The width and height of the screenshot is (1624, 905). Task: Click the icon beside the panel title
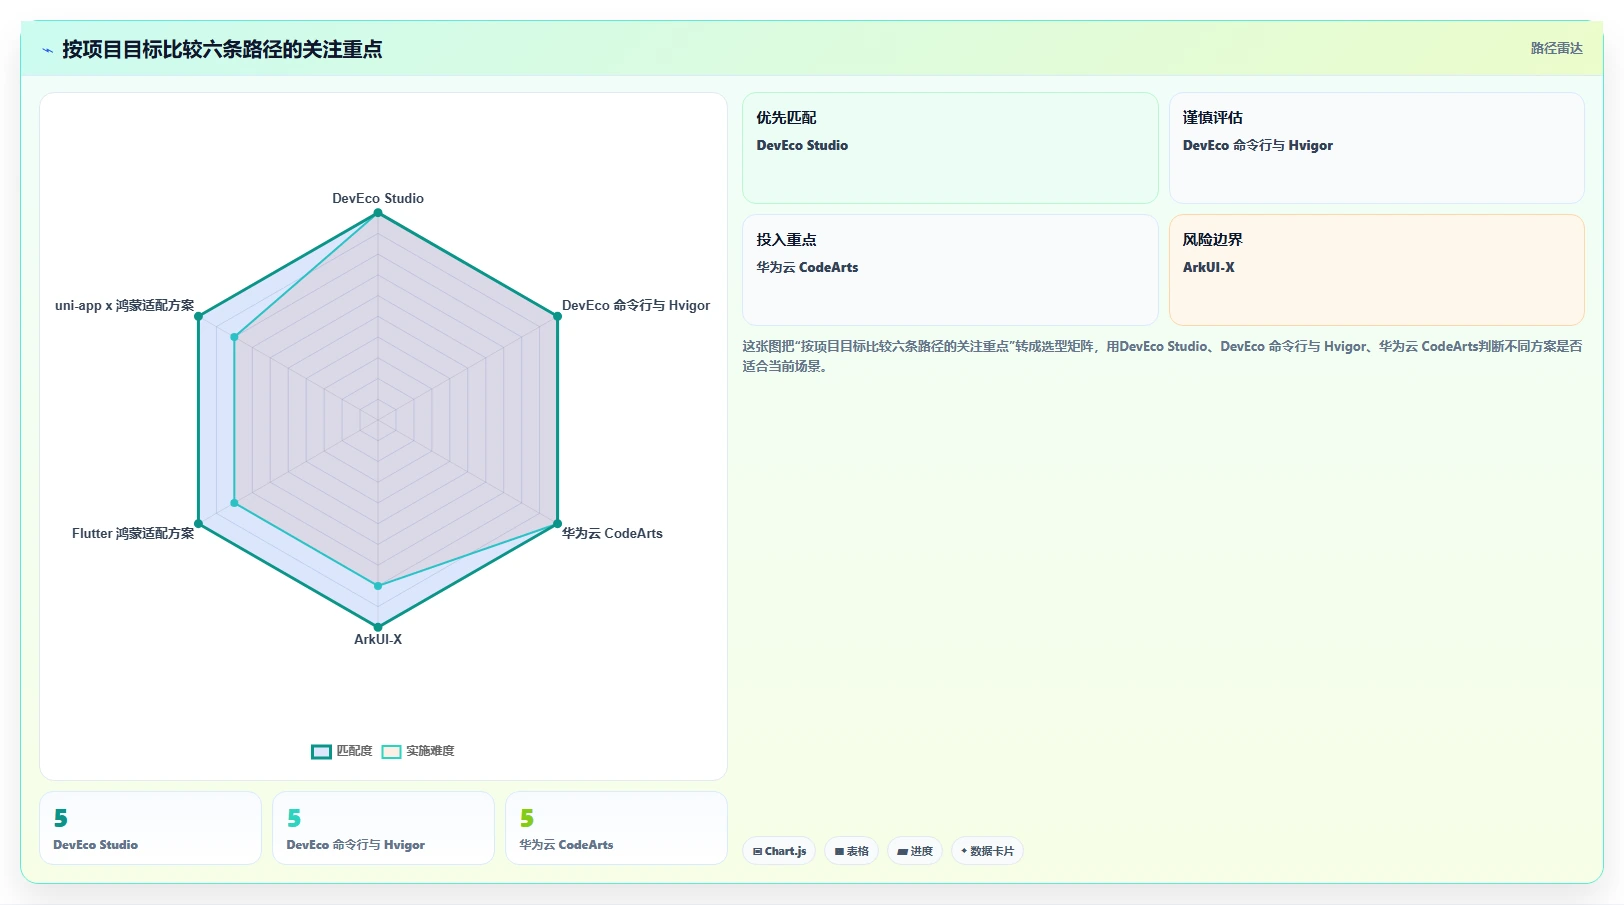coord(47,50)
